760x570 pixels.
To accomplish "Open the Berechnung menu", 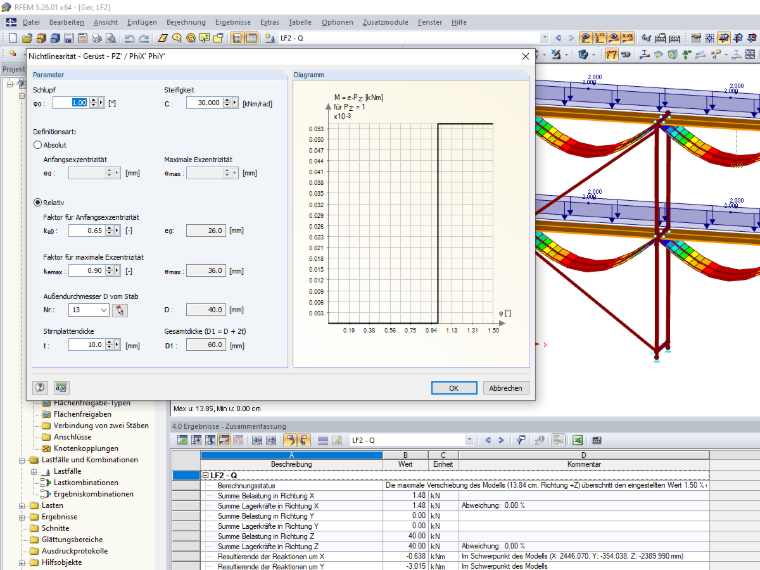I will pyautogui.click(x=186, y=22).
